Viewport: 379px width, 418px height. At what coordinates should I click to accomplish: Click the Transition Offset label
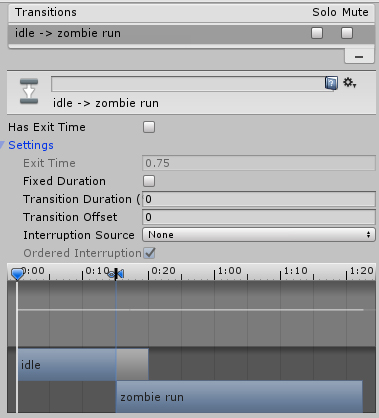(70, 217)
